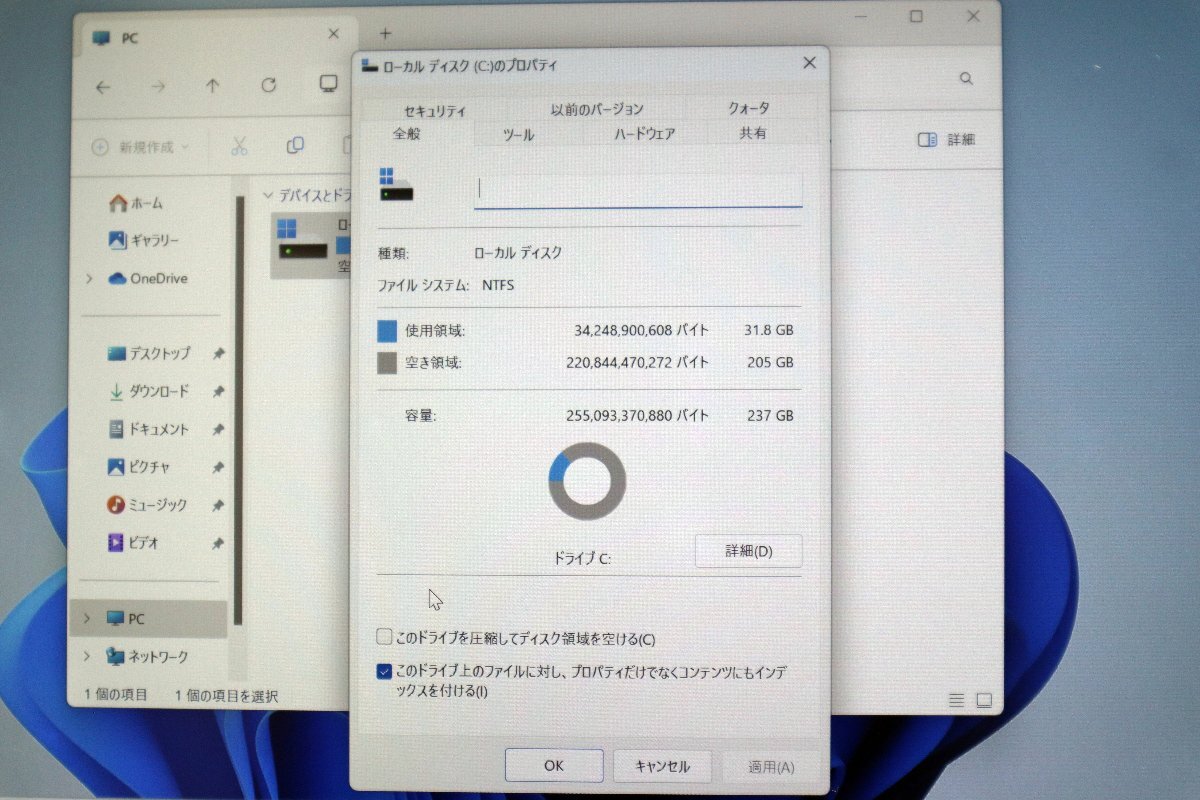Click the drive icon in properties dialog

coord(396,184)
